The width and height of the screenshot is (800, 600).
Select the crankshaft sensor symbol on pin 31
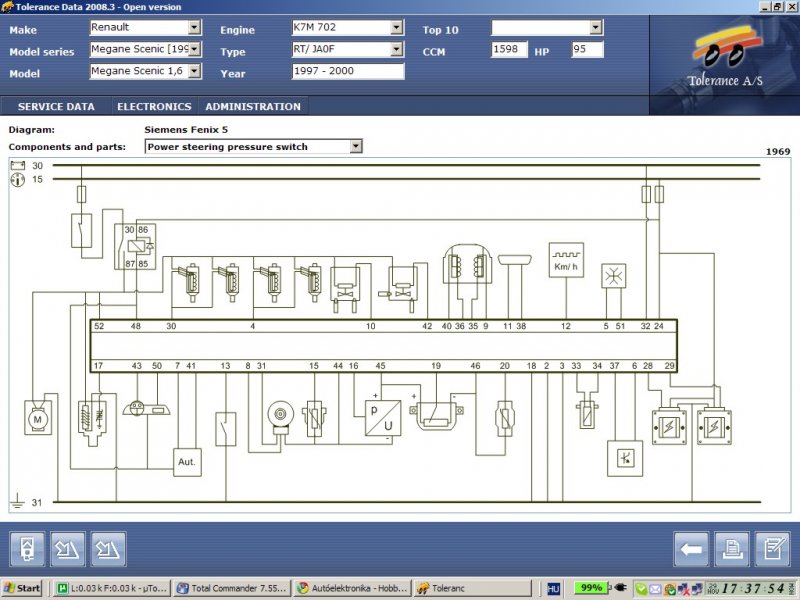pos(281,417)
